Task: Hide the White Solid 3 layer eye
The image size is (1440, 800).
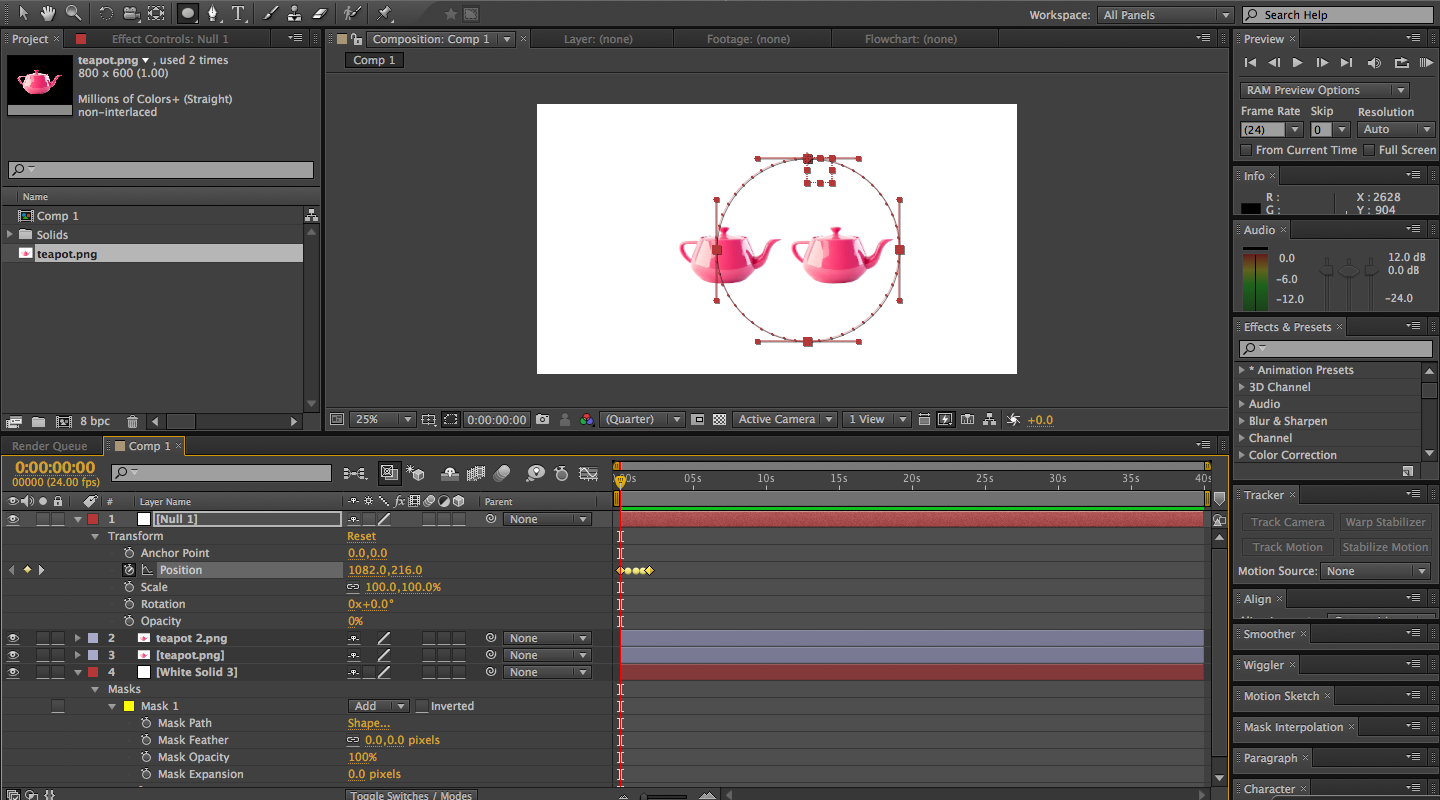Action: tap(14, 672)
